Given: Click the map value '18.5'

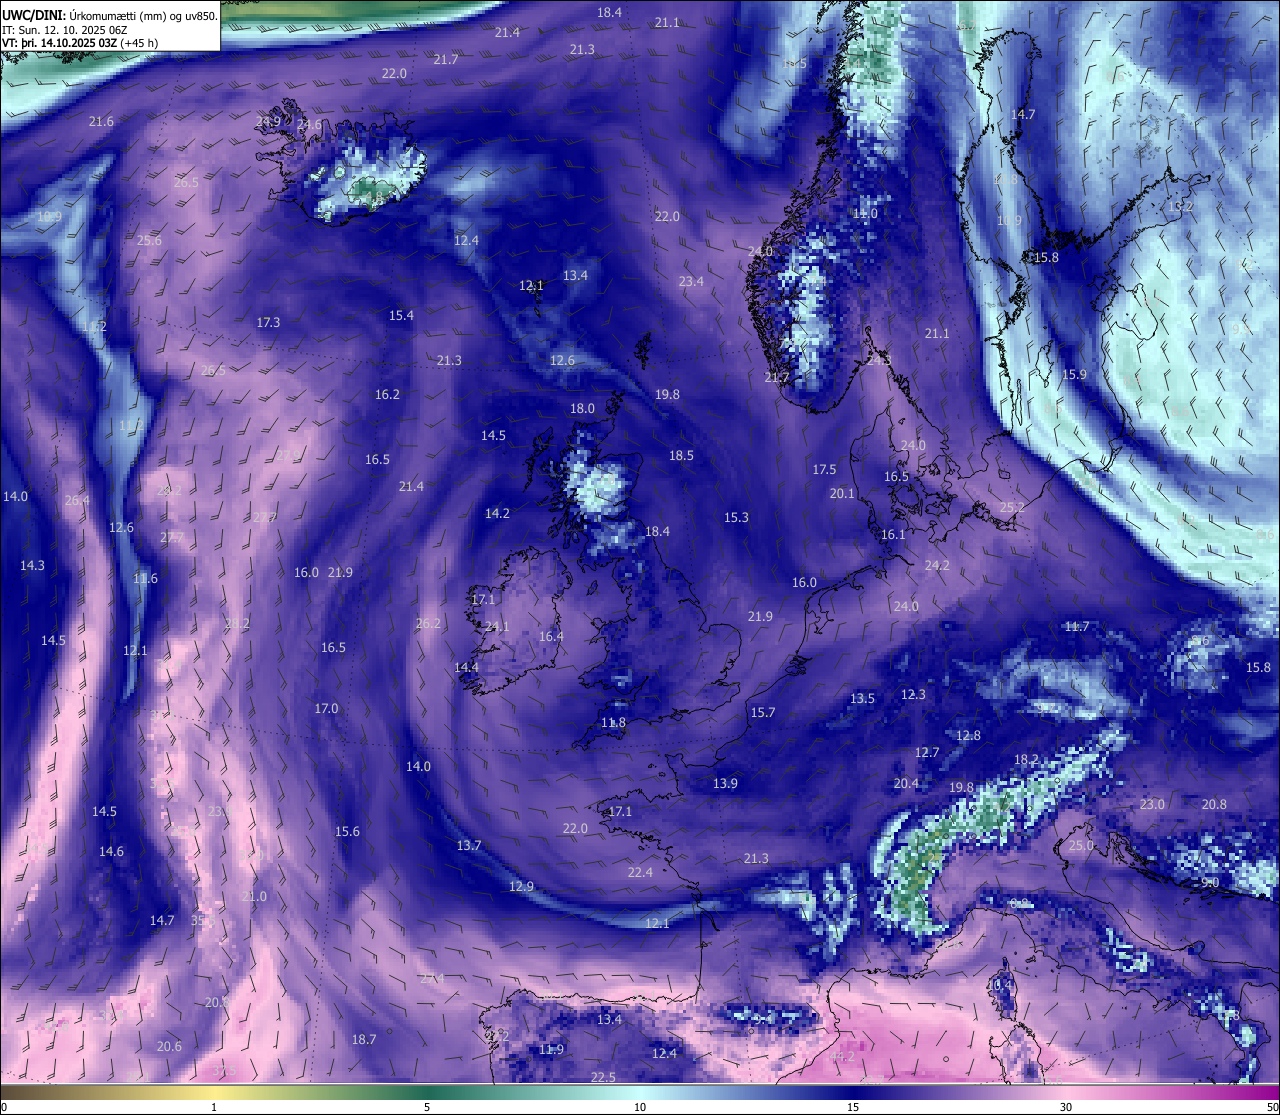Looking at the screenshot, I should click(x=681, y=456).
